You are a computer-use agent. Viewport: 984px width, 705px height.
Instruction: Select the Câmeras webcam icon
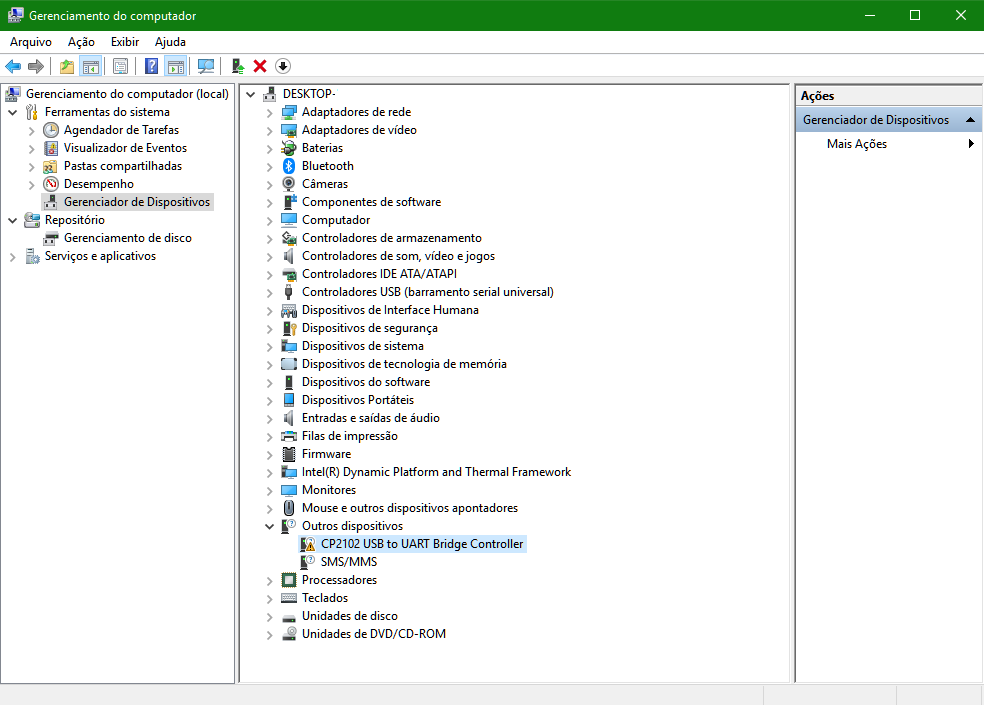click(289, 184)
